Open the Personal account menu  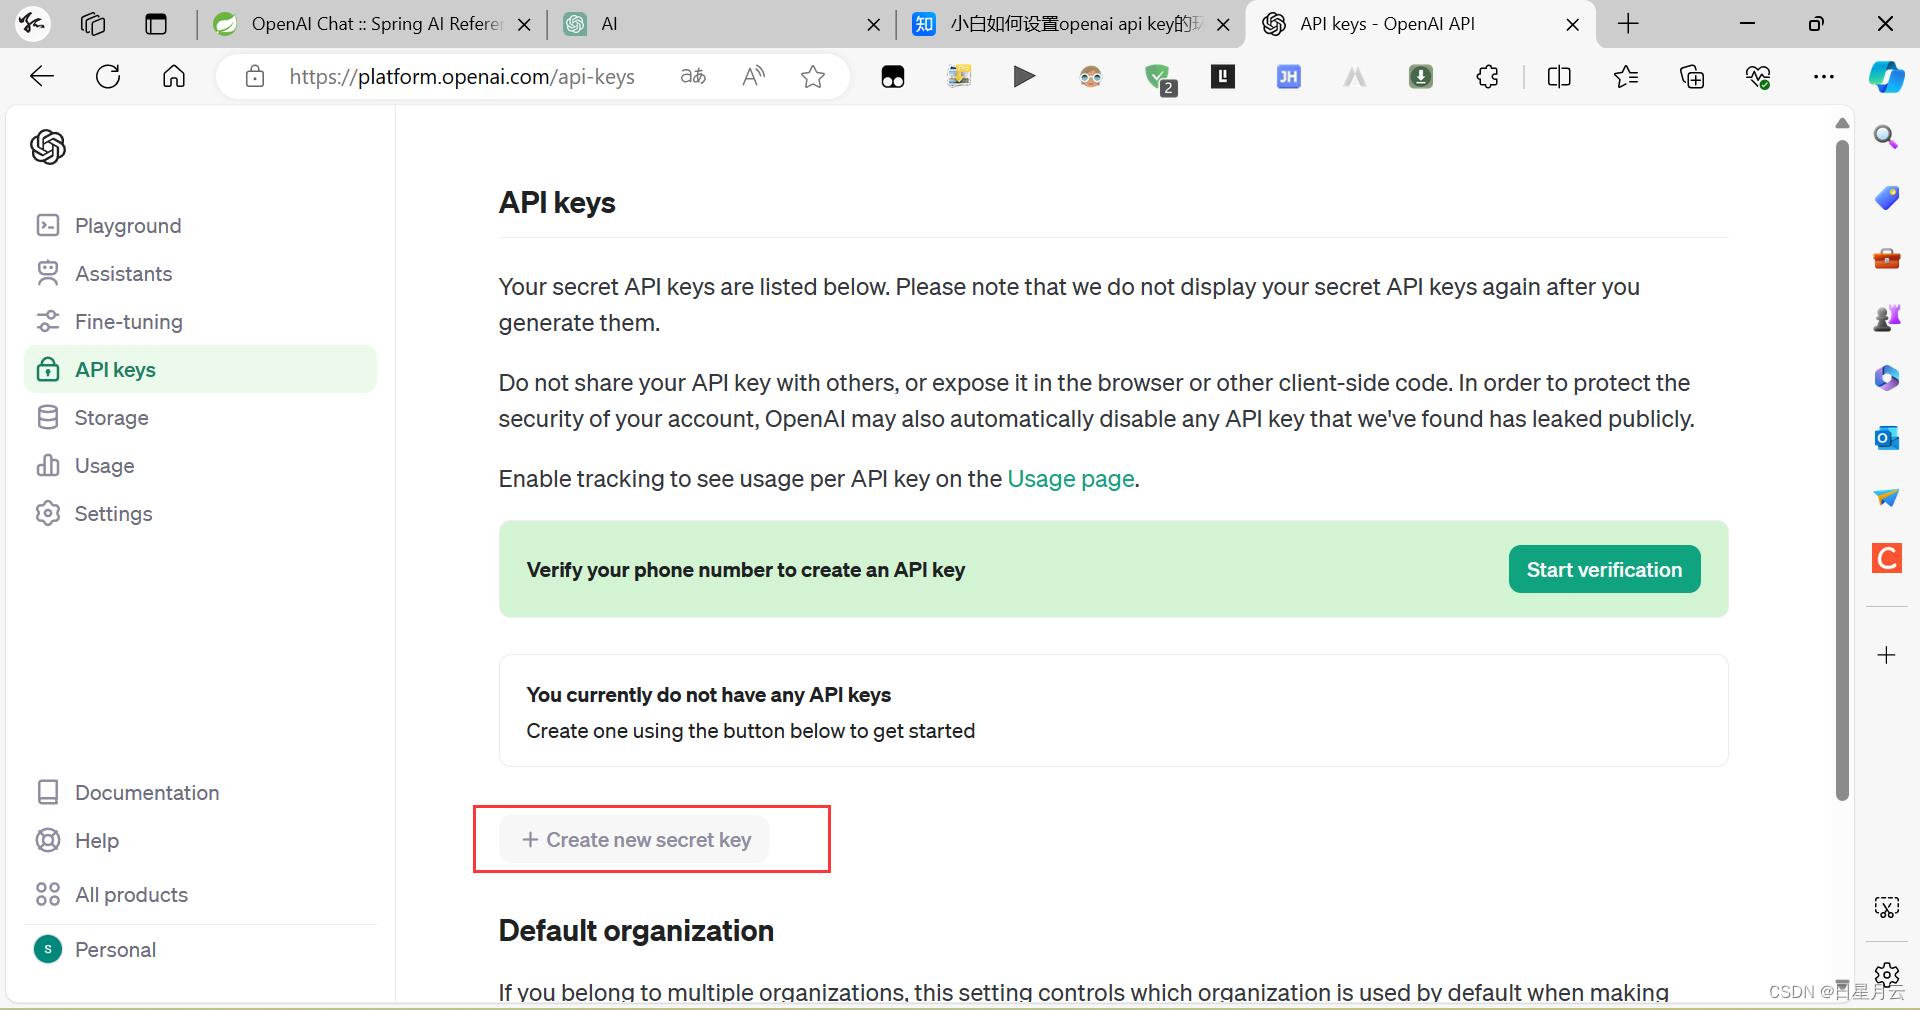click(x=200, y=950)
